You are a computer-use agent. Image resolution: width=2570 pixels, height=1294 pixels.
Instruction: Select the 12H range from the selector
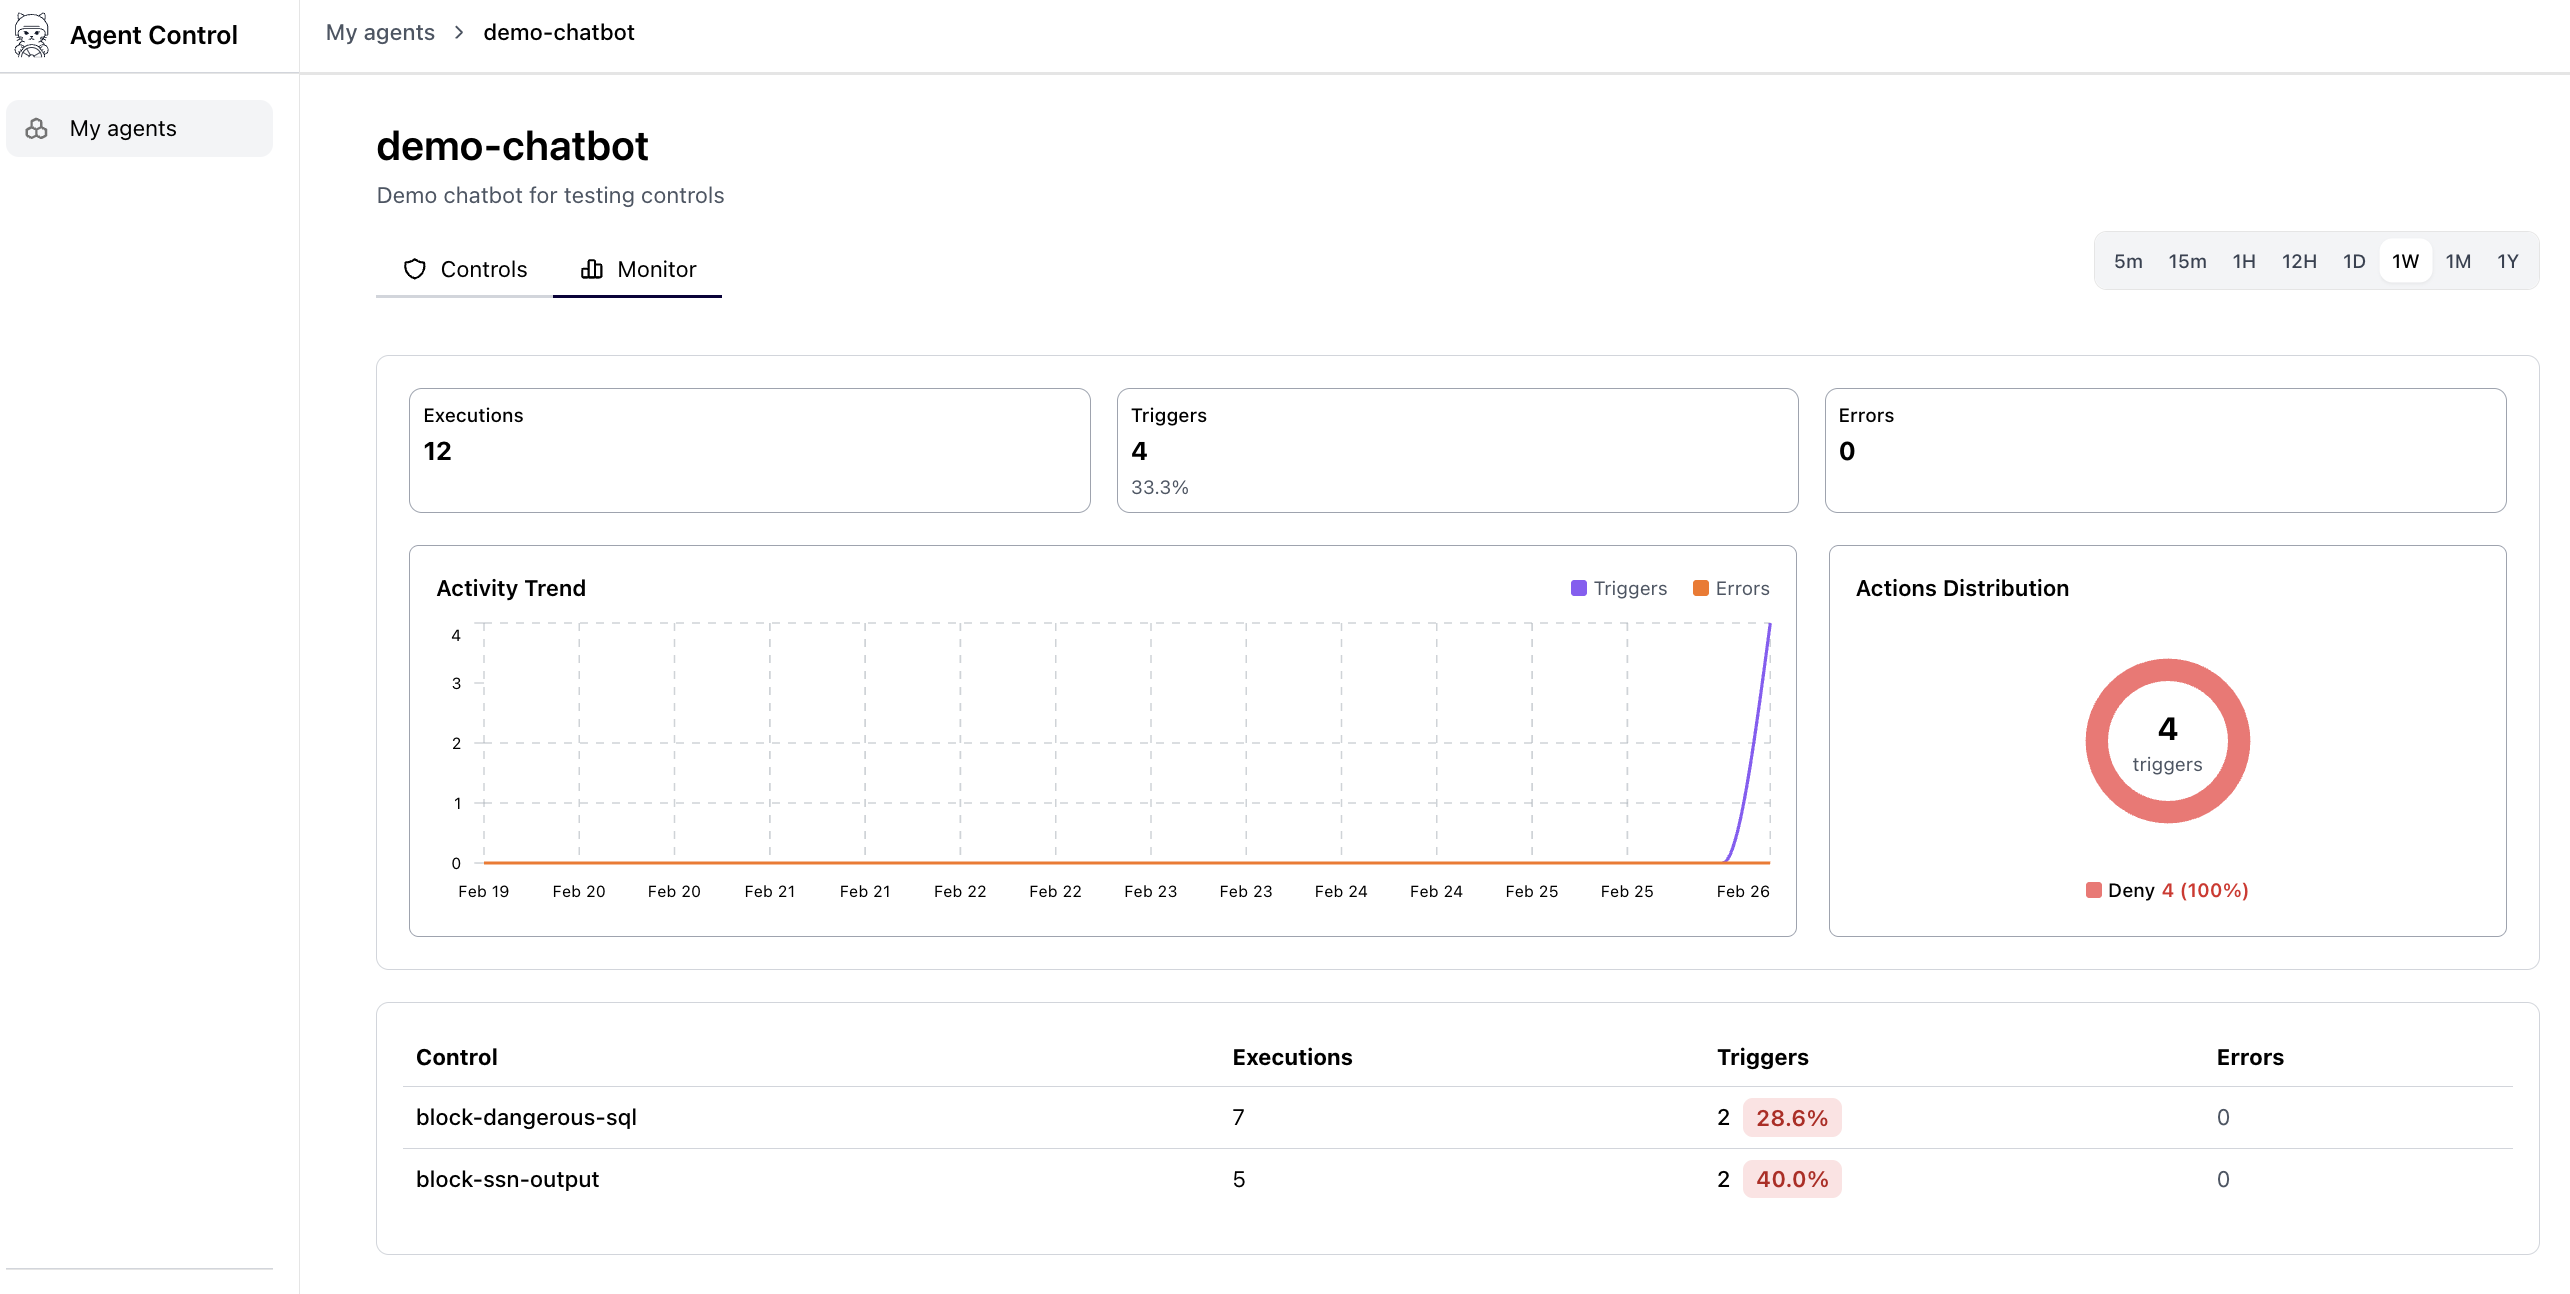click(2300, 261)
